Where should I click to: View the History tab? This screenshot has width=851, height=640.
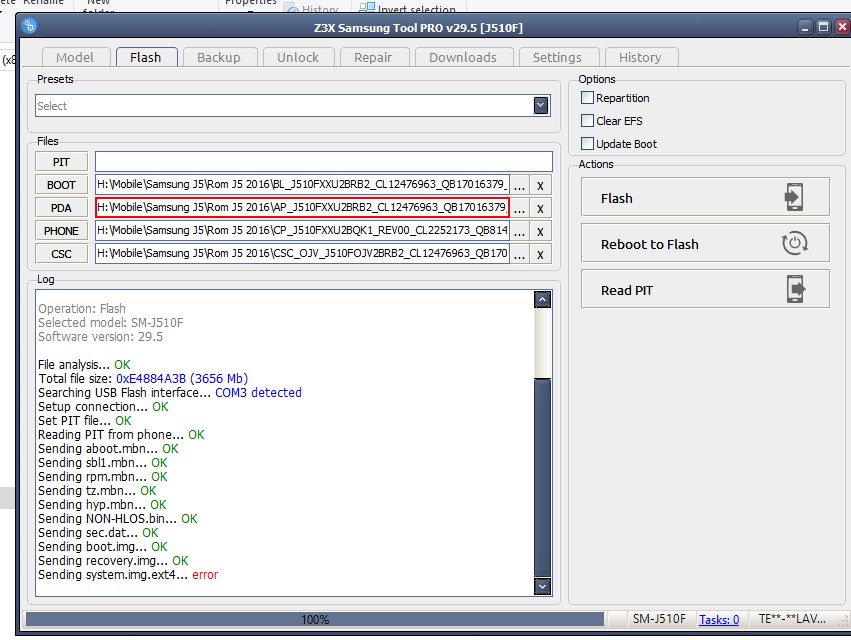(x=640, y=58)
